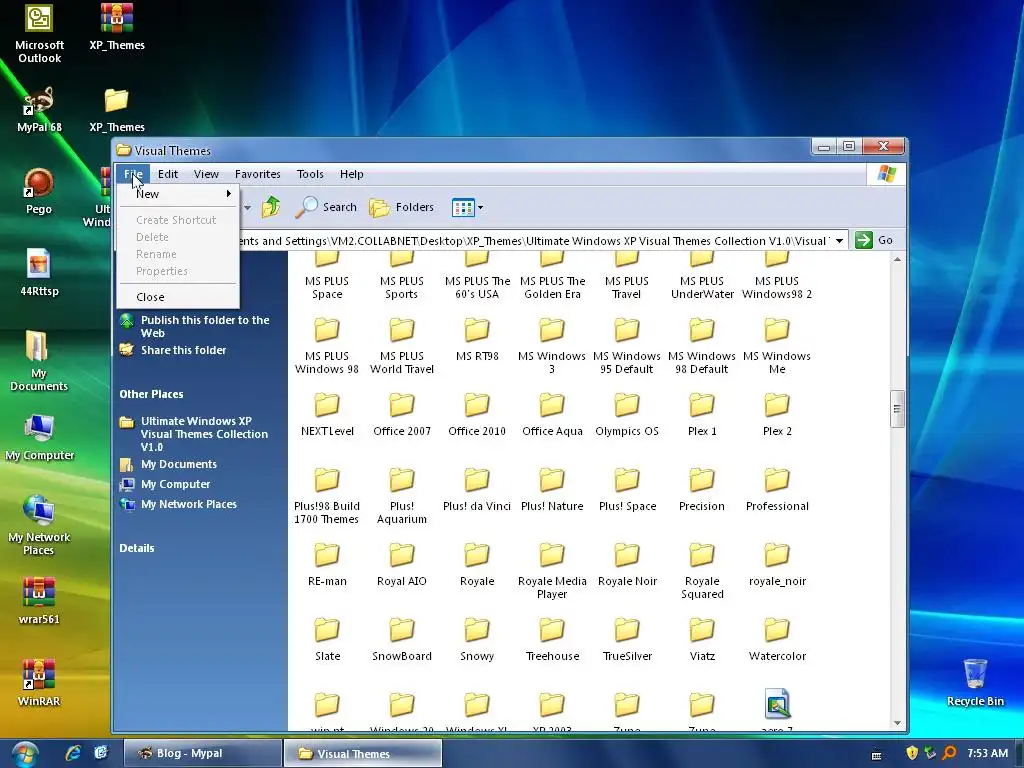Screen dimensions: 1024x768
Task: Click the vertical scrollbar thumb
Action: [x=897, y=409]
